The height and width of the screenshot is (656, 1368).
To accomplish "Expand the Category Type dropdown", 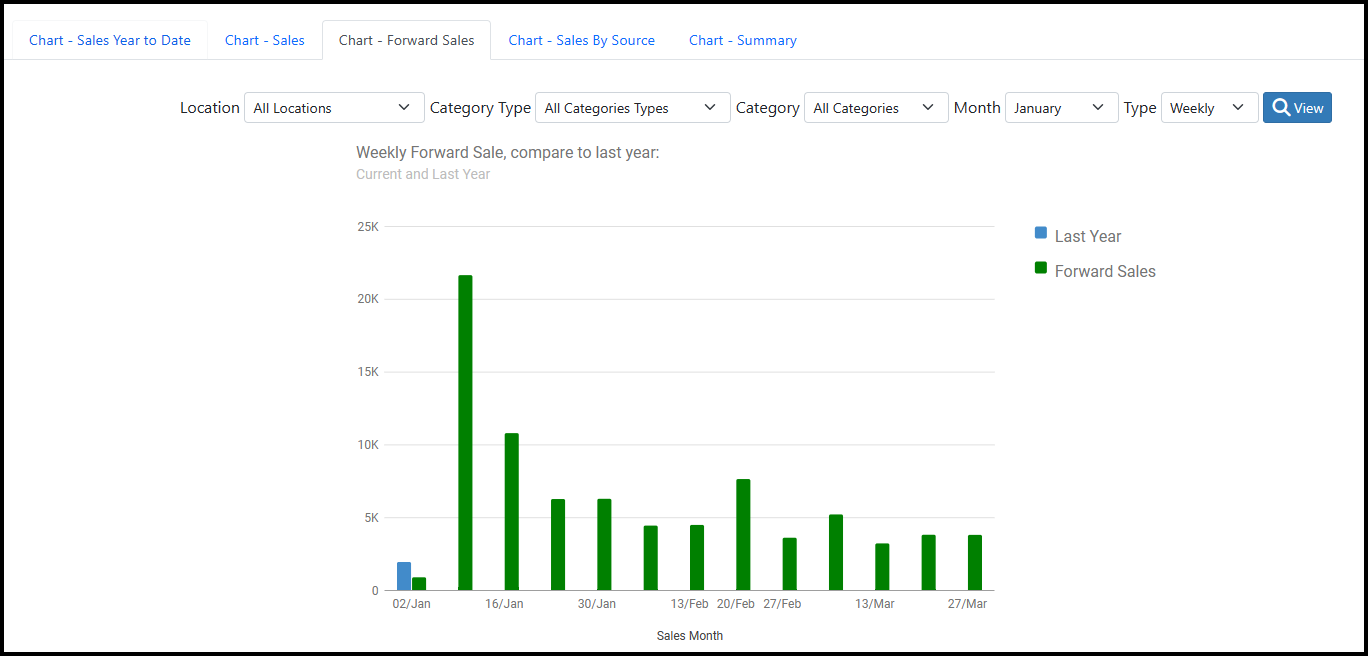I will pos(632,108).
